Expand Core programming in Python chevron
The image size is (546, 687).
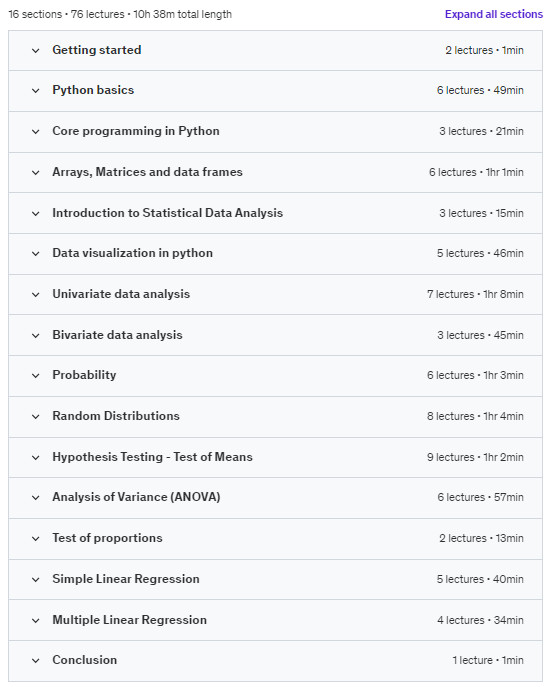pyautogui.click(x=35, y=131)
